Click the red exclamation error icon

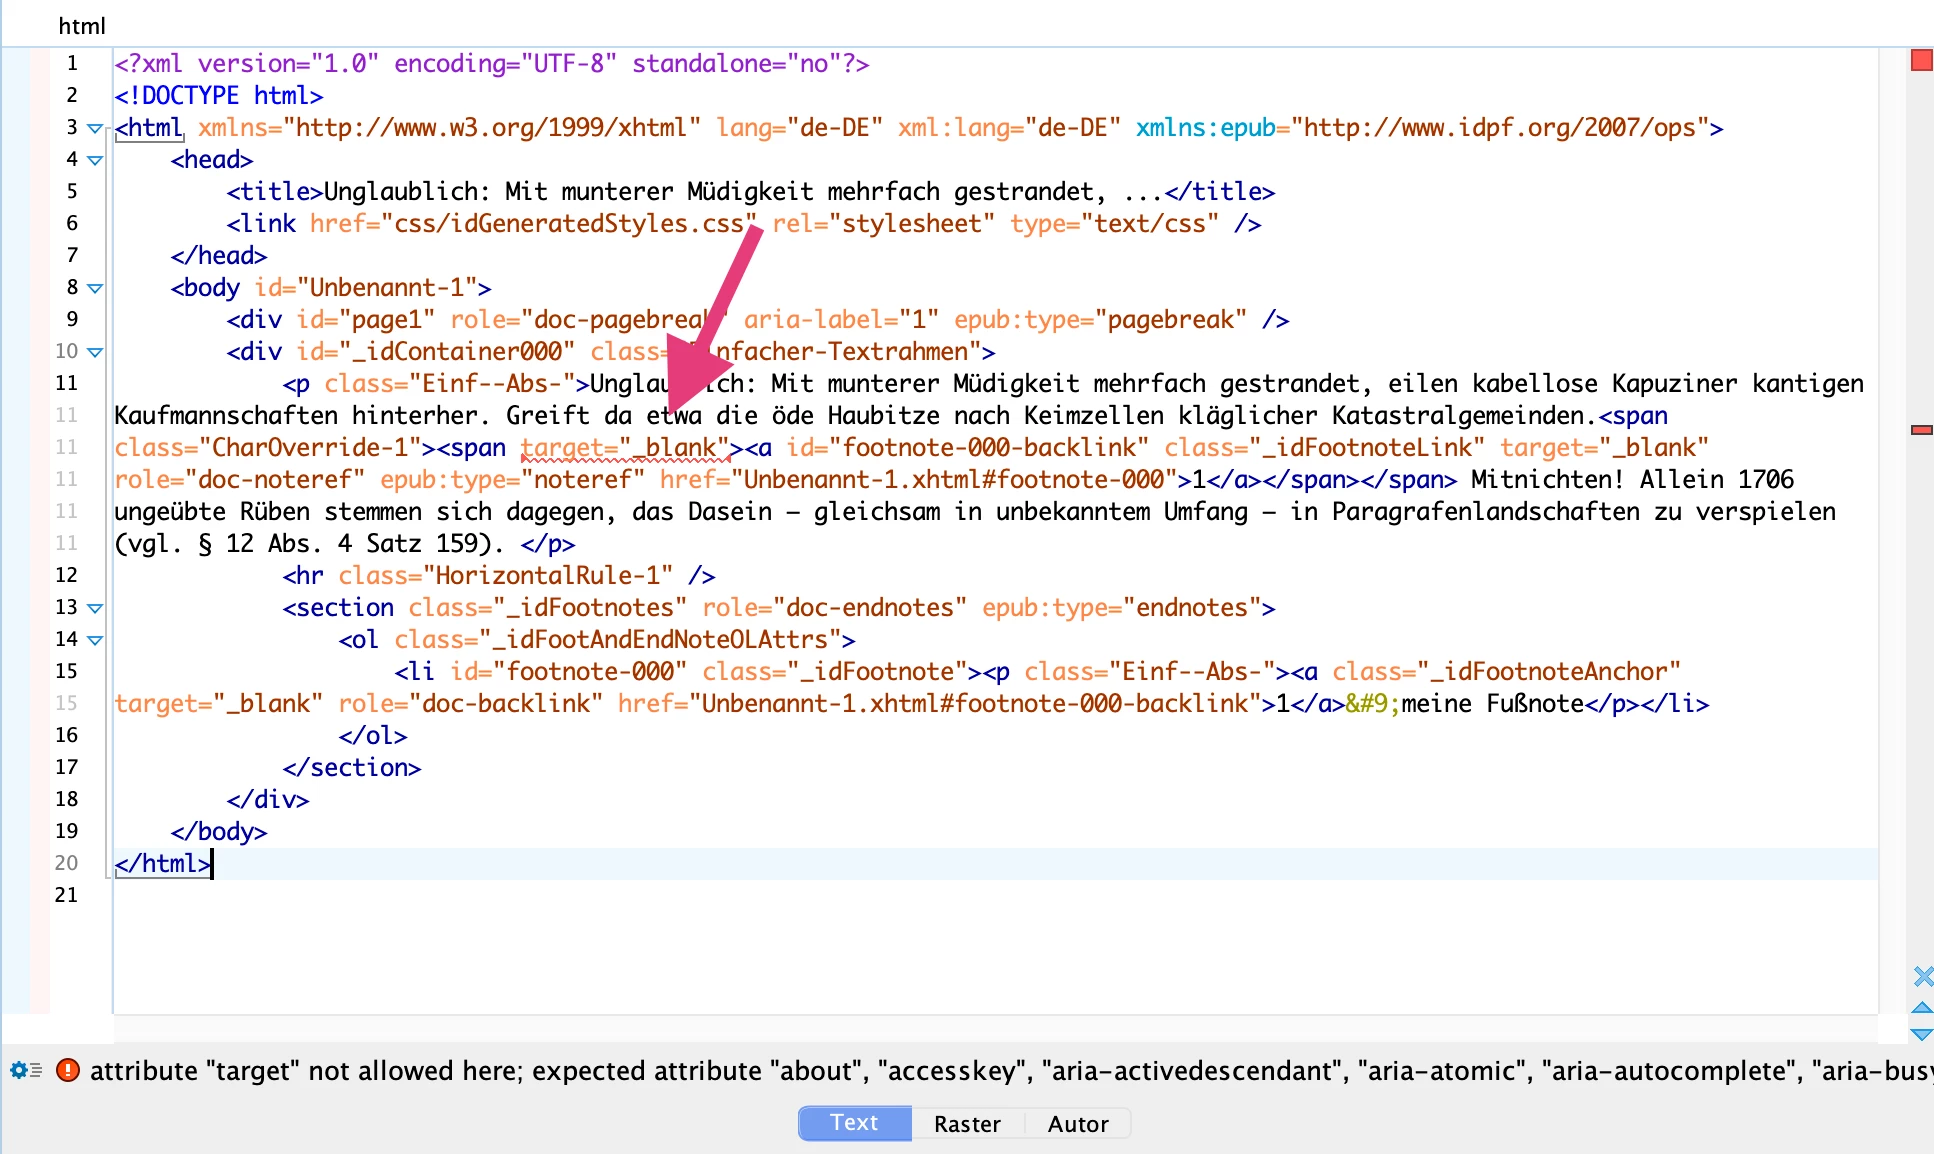67,1070
